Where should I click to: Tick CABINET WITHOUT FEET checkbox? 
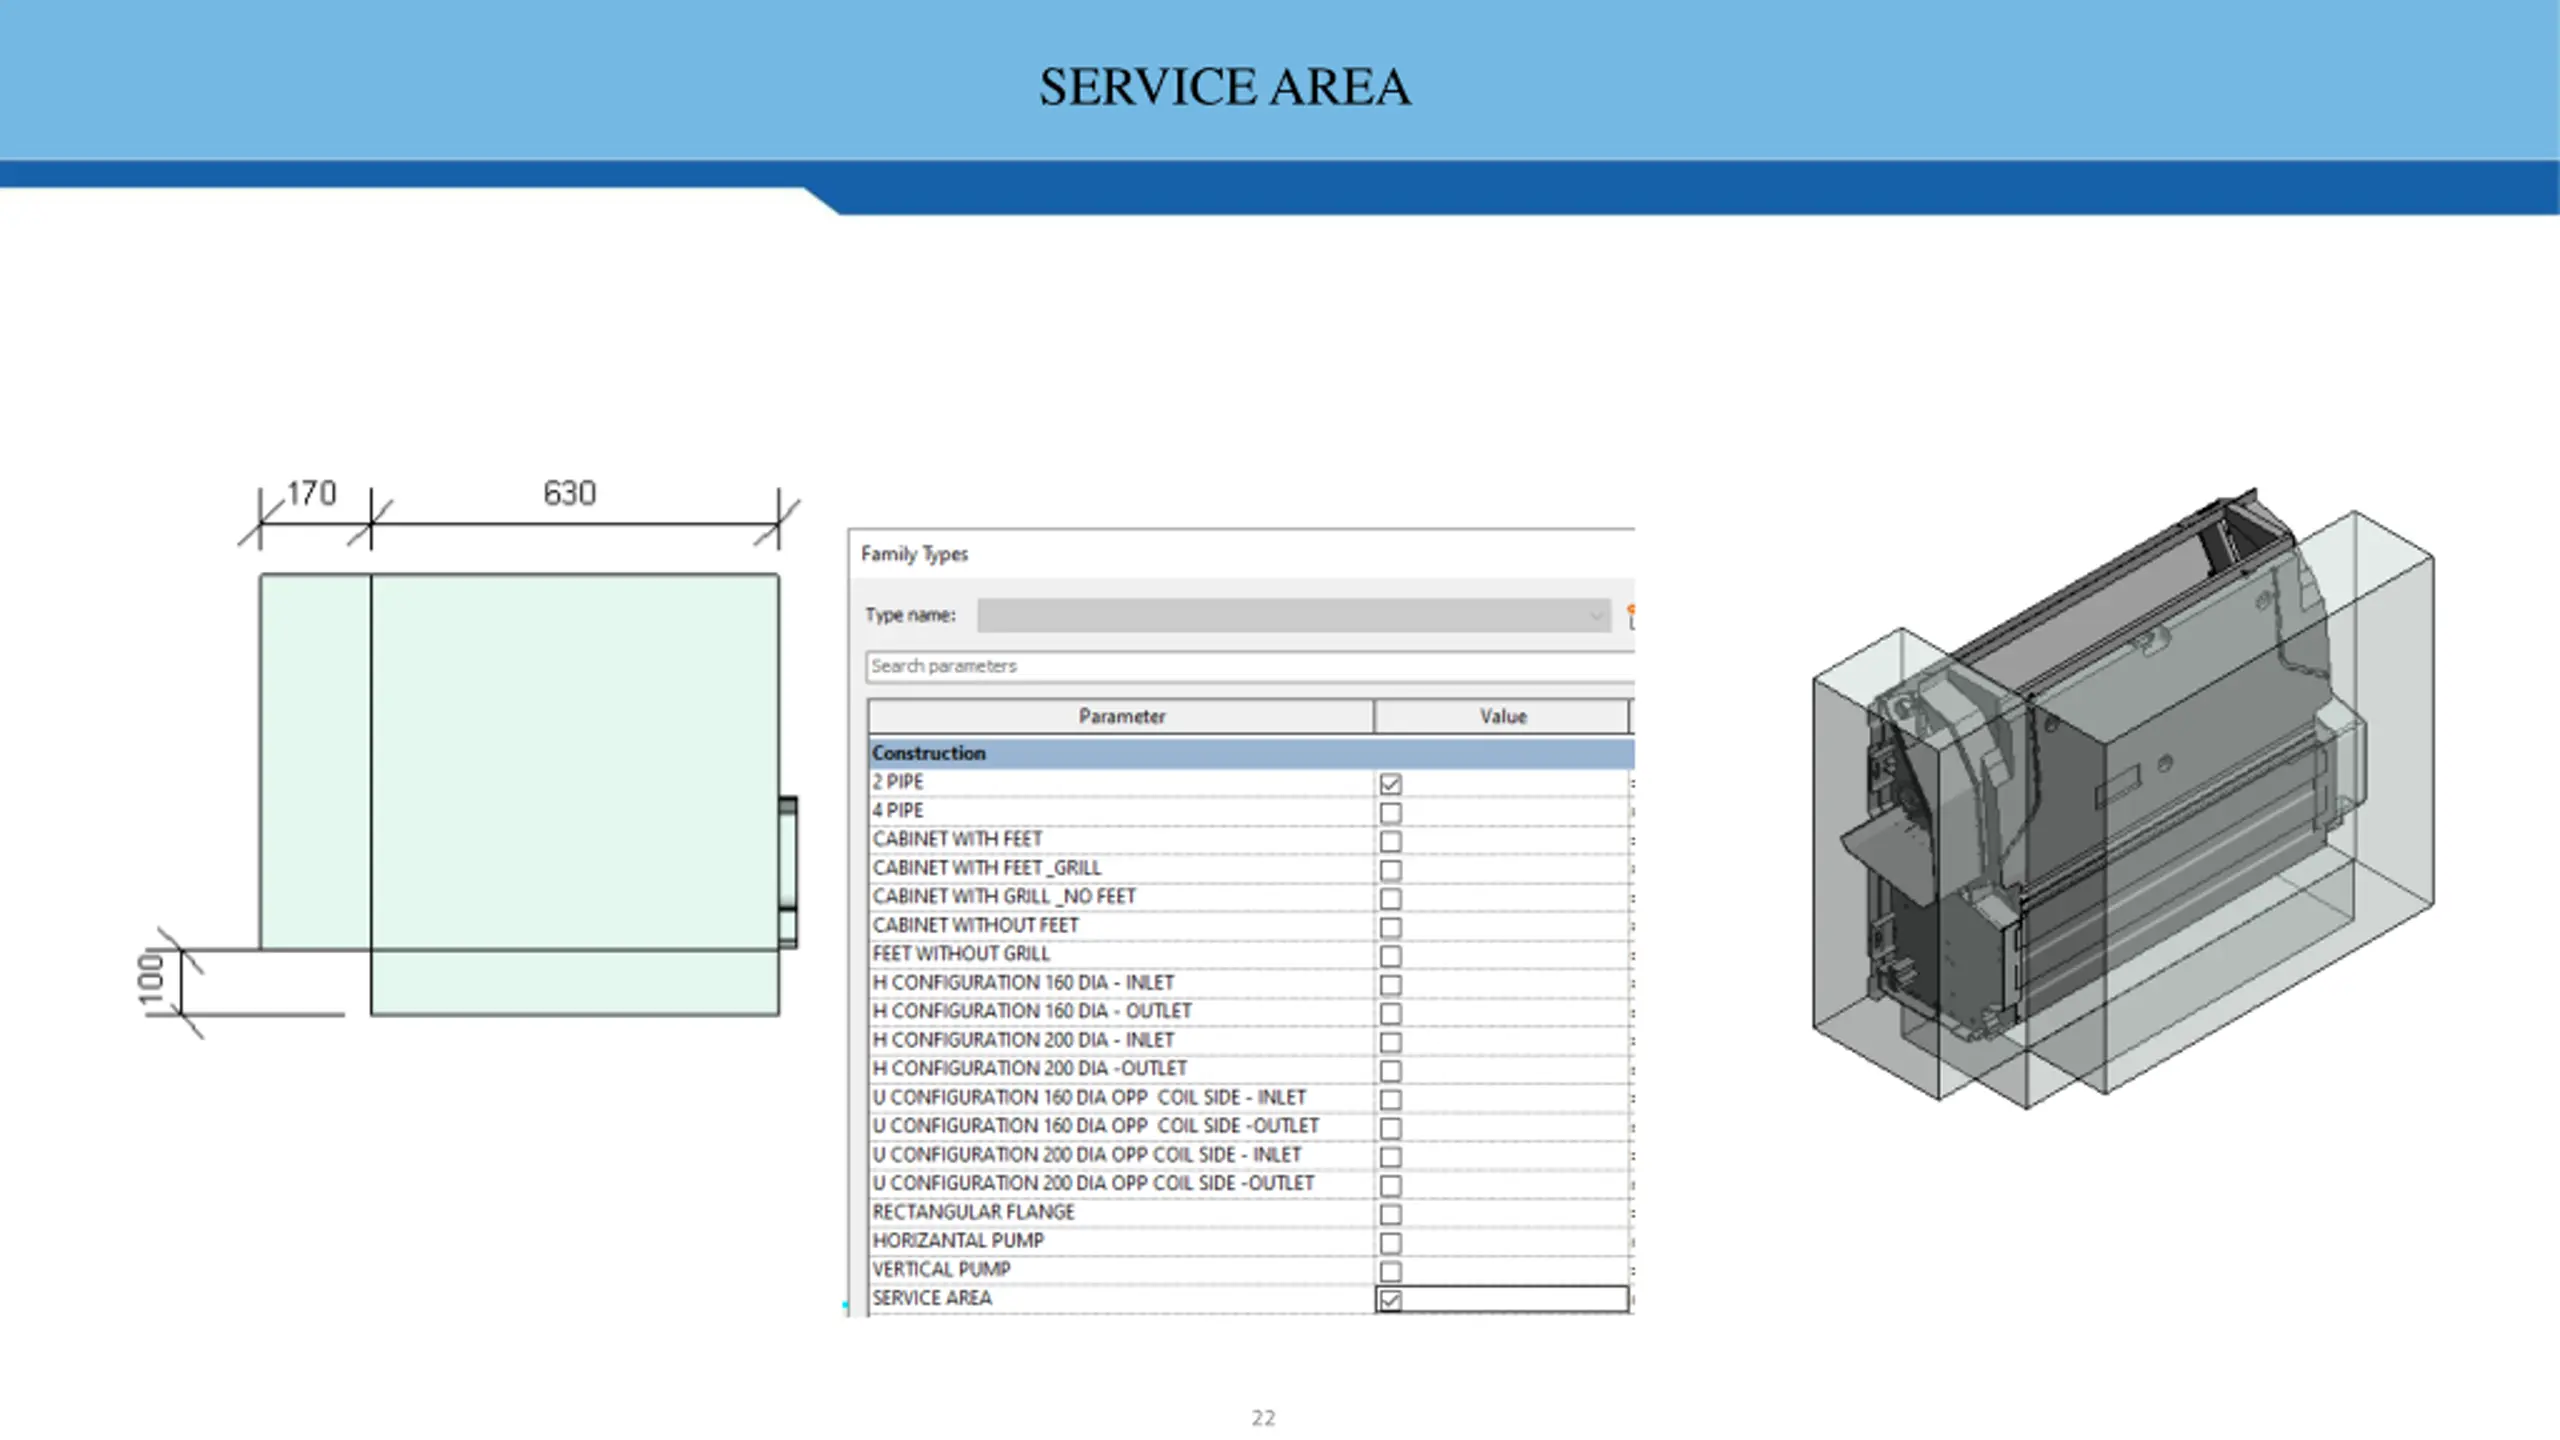point(1390,927)
